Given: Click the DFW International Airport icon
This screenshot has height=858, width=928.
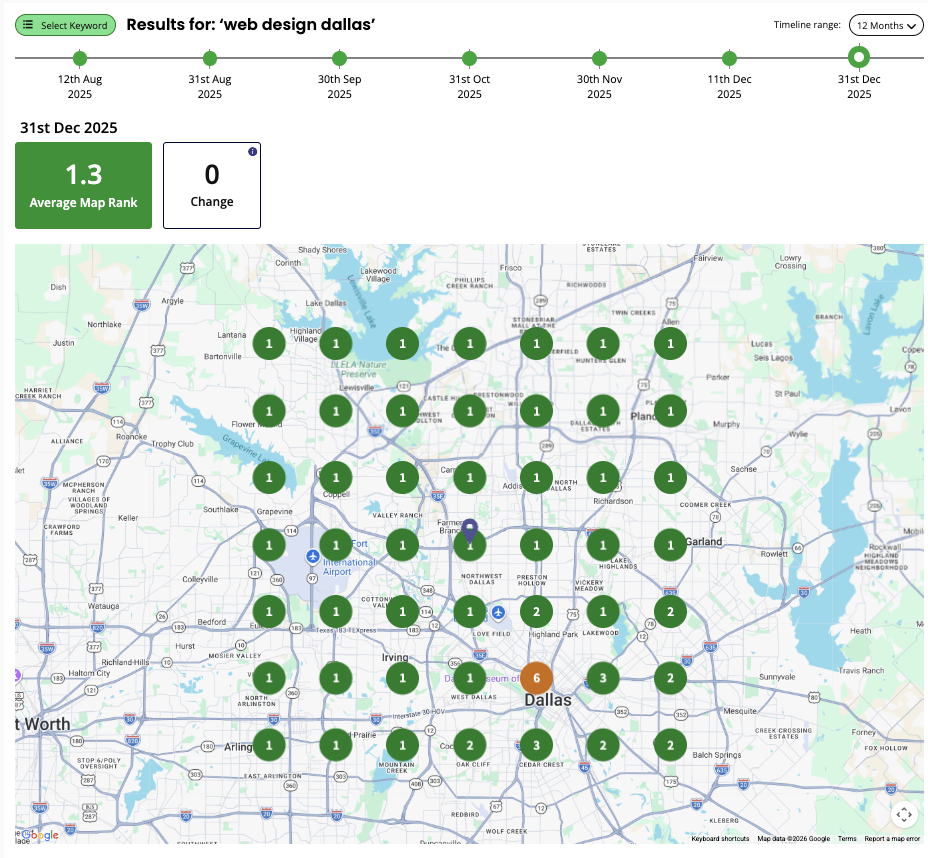Looking at the screenshot, I should (x=313, y=555).
